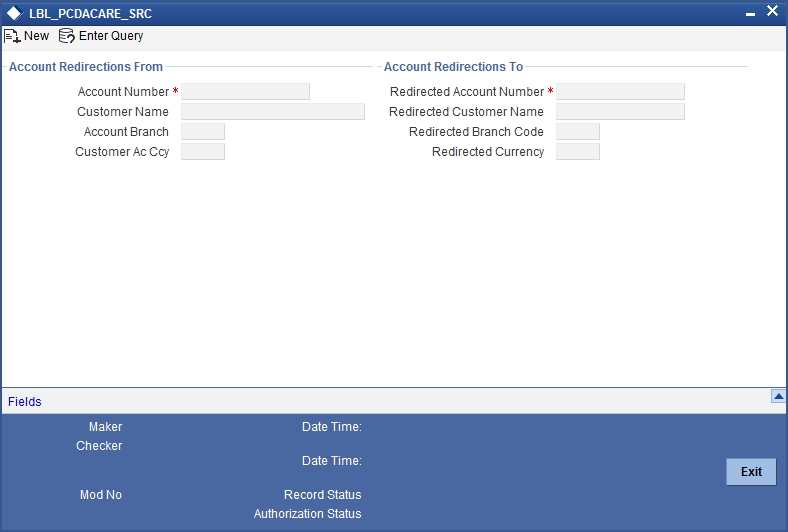Click the Date Time label next to Maker
This screenshot has height=532, width=788.
[x=332, y=427]
